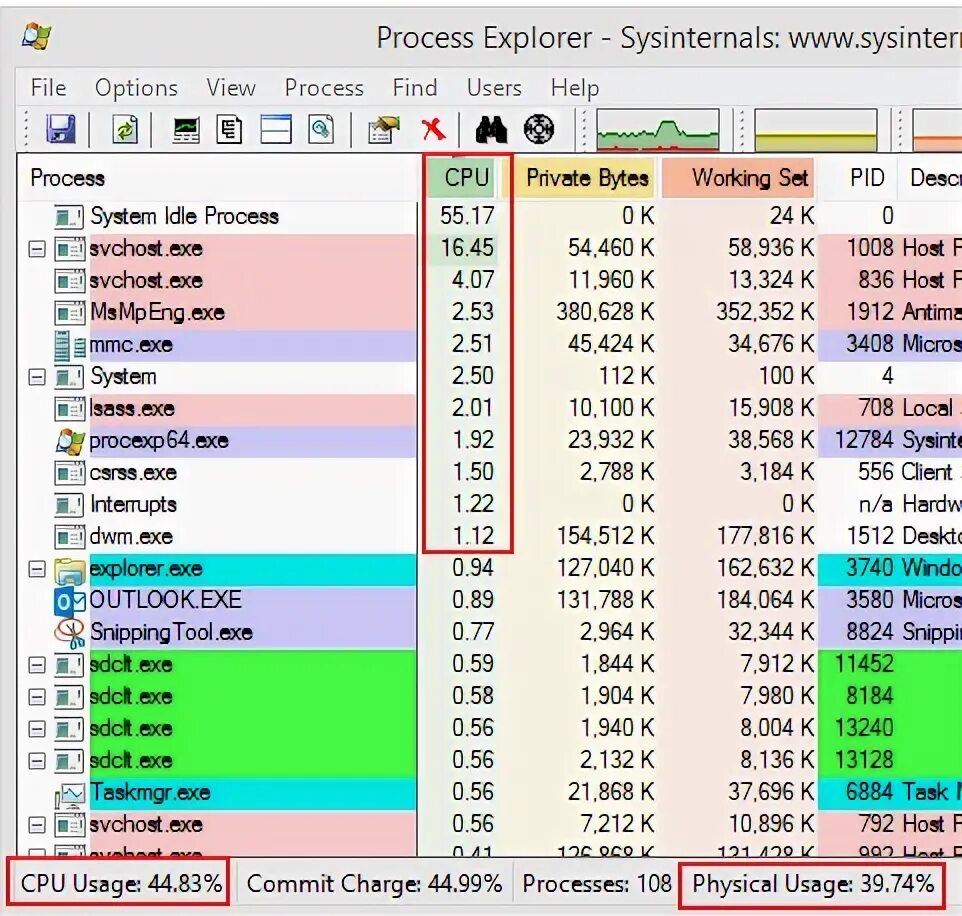The image size is (962, 916).
Task: Click the OUTLOOK.EXE Outlook icon
Action: [x=69, y=601]
